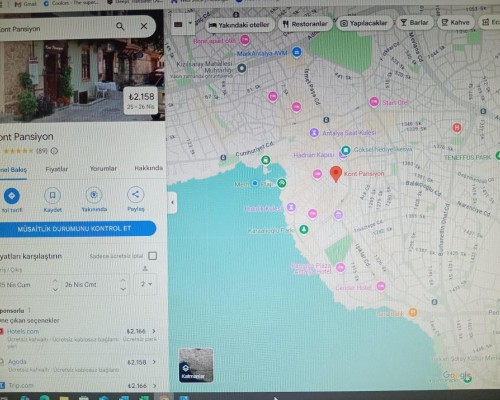Image resolution: width=500 pixels, height=400 pixels.
Task: Click the MarkAntalya AVM shopping marker
Action: pyautogui.click(x=296, y=52)
